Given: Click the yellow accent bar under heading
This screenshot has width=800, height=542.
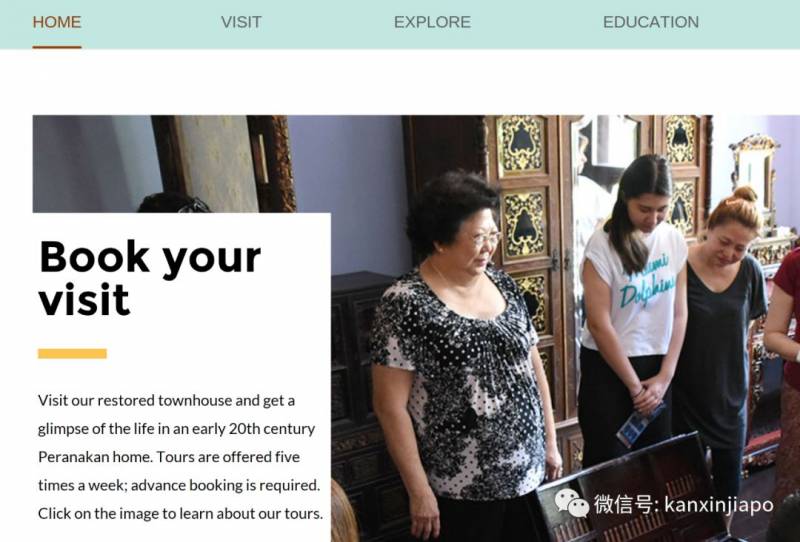Looking at the screenshot, I should pyautogui.click(x=72, y=354).
